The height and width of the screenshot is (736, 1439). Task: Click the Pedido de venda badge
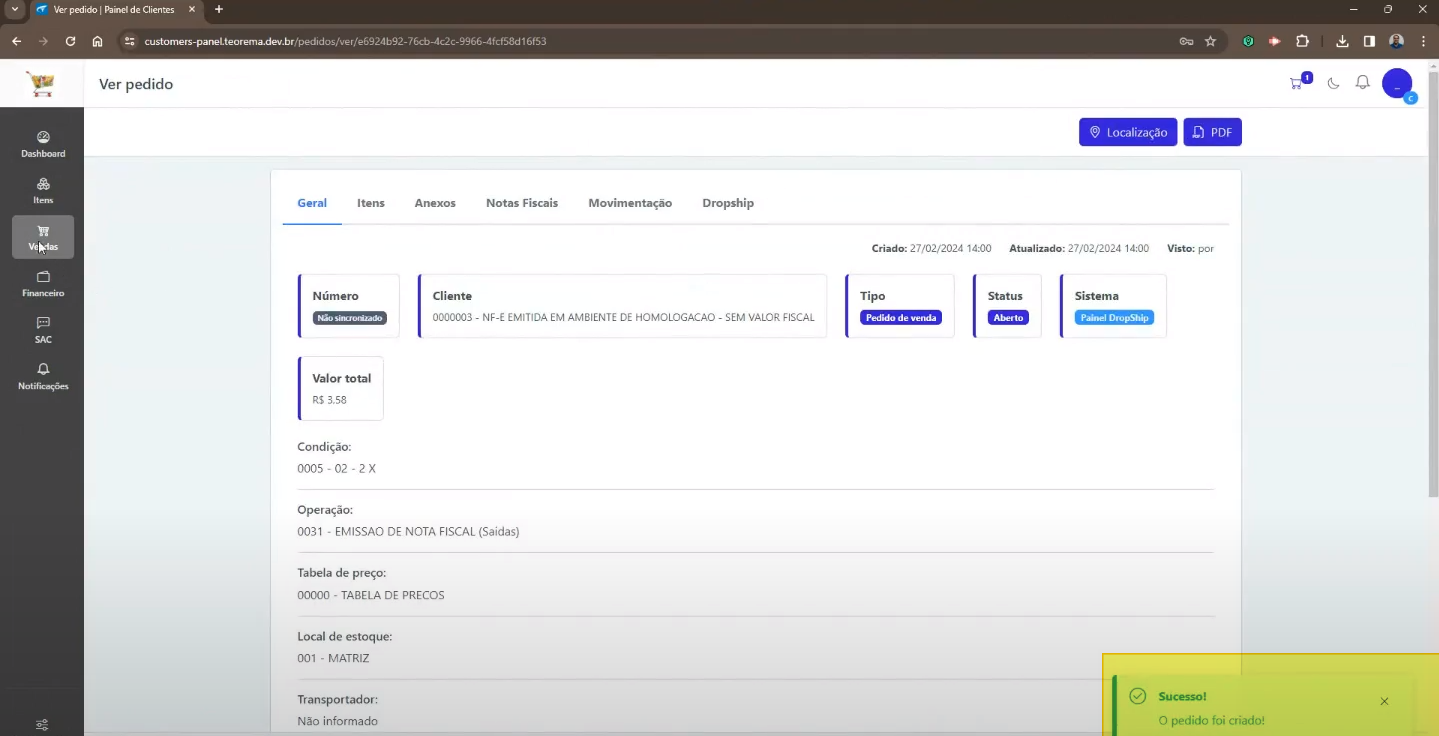click(x=901, y=318)
